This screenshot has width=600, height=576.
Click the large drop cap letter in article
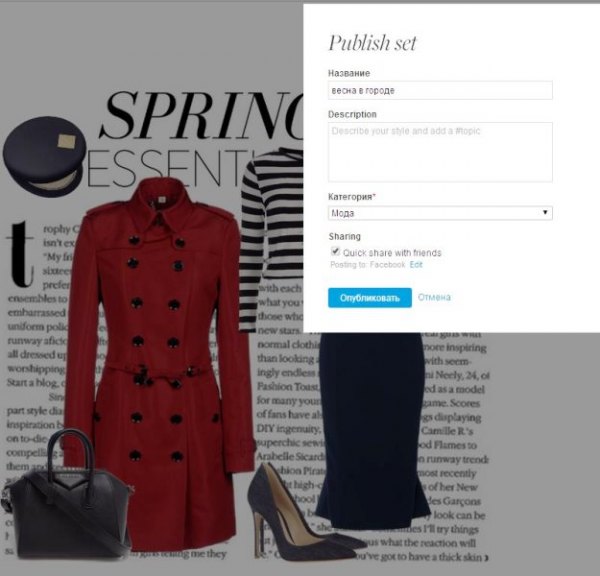pos(20,254)
